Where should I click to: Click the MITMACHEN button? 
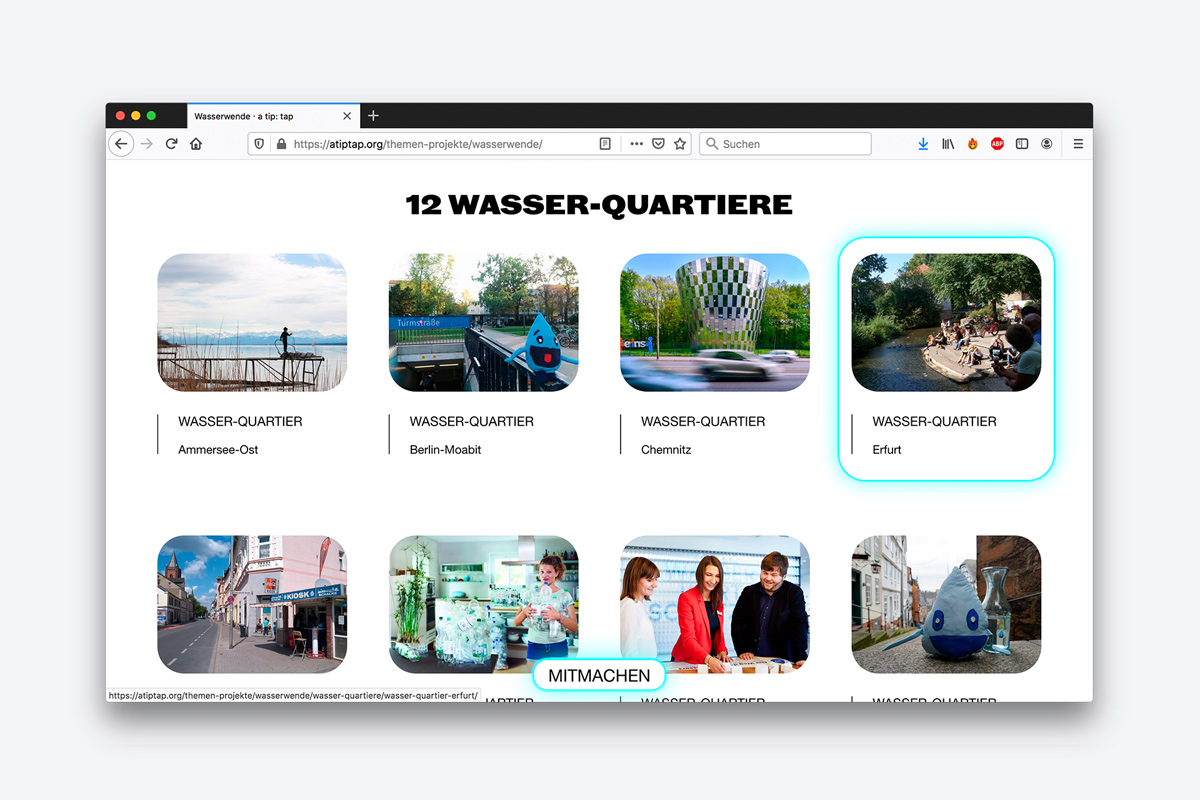point(599,676)
